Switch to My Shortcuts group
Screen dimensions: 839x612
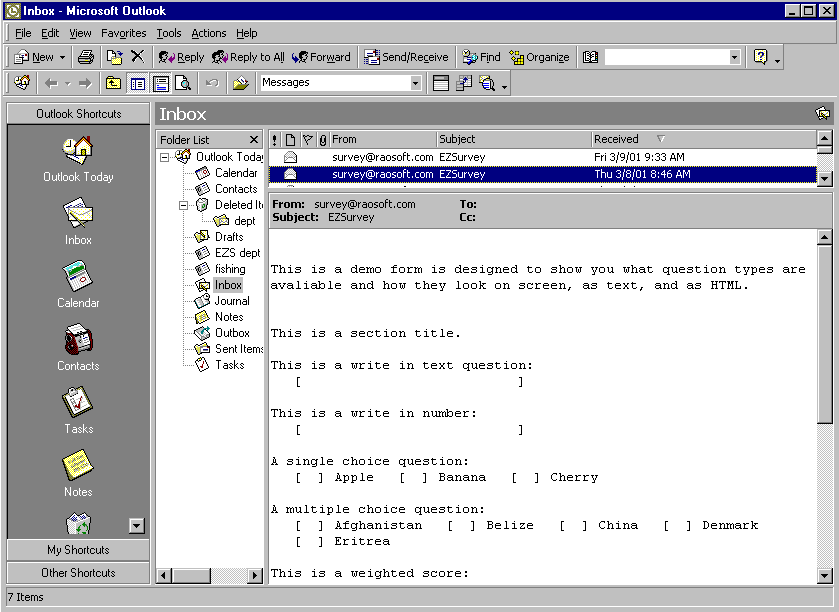click(x=78, y=550)
